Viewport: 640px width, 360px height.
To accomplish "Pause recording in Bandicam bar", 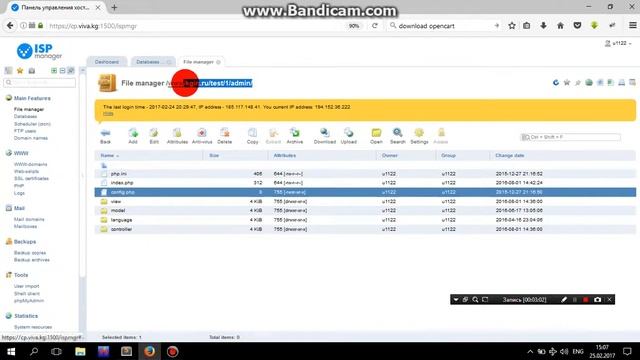I will coord(575,300).
